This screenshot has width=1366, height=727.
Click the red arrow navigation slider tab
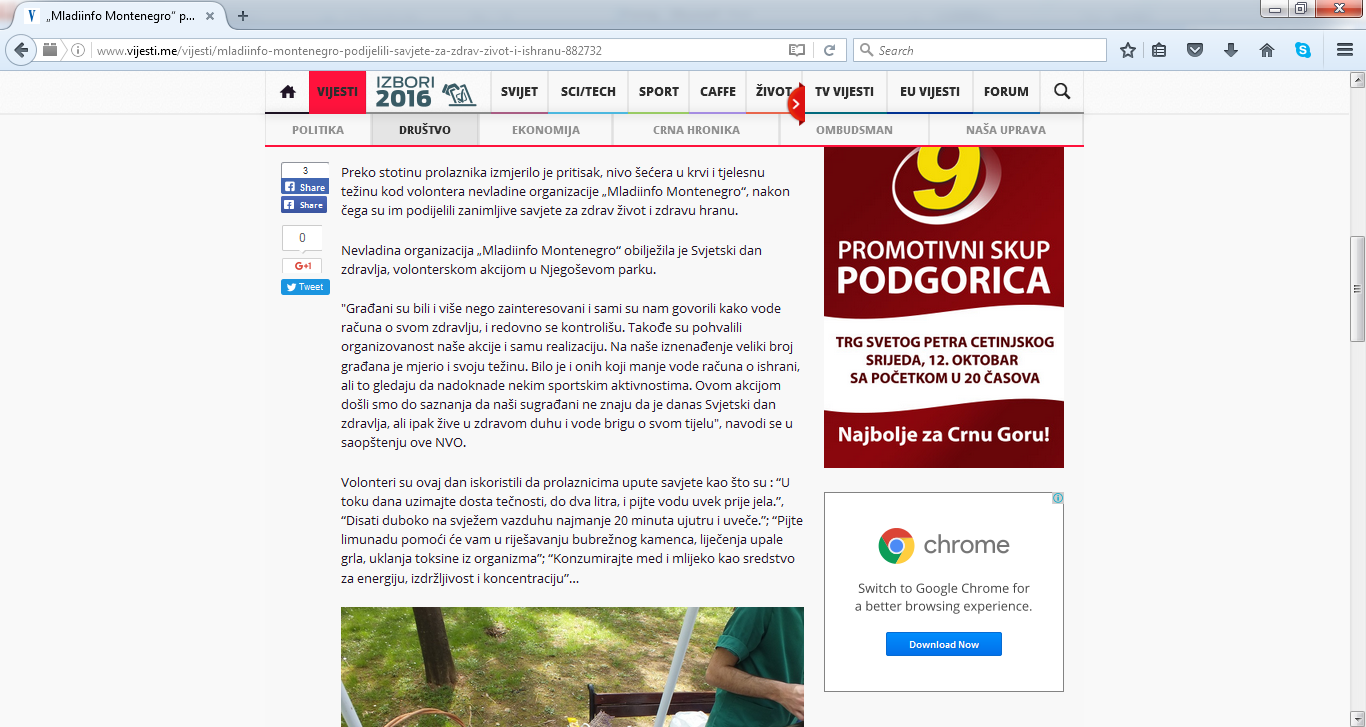click(796, 103)
